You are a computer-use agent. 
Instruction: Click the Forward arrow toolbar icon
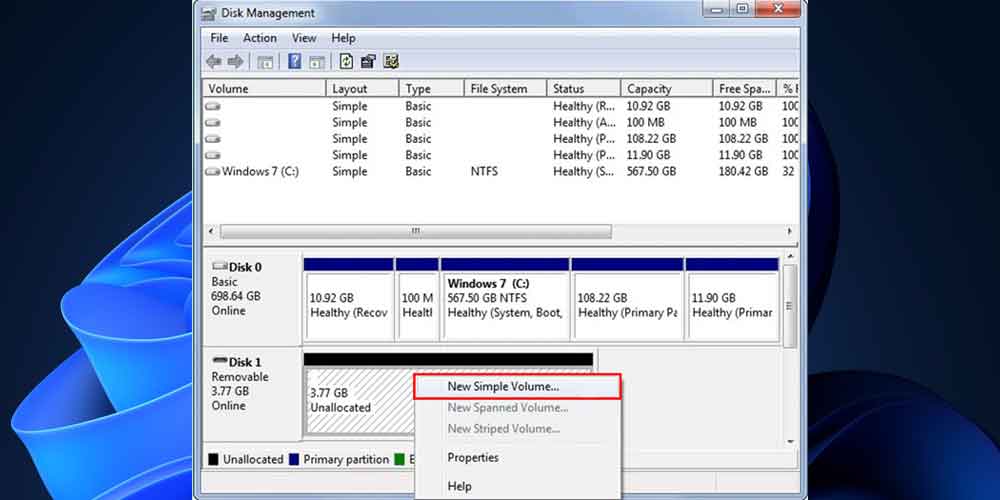pyautogui.click(x=235, y=62)
